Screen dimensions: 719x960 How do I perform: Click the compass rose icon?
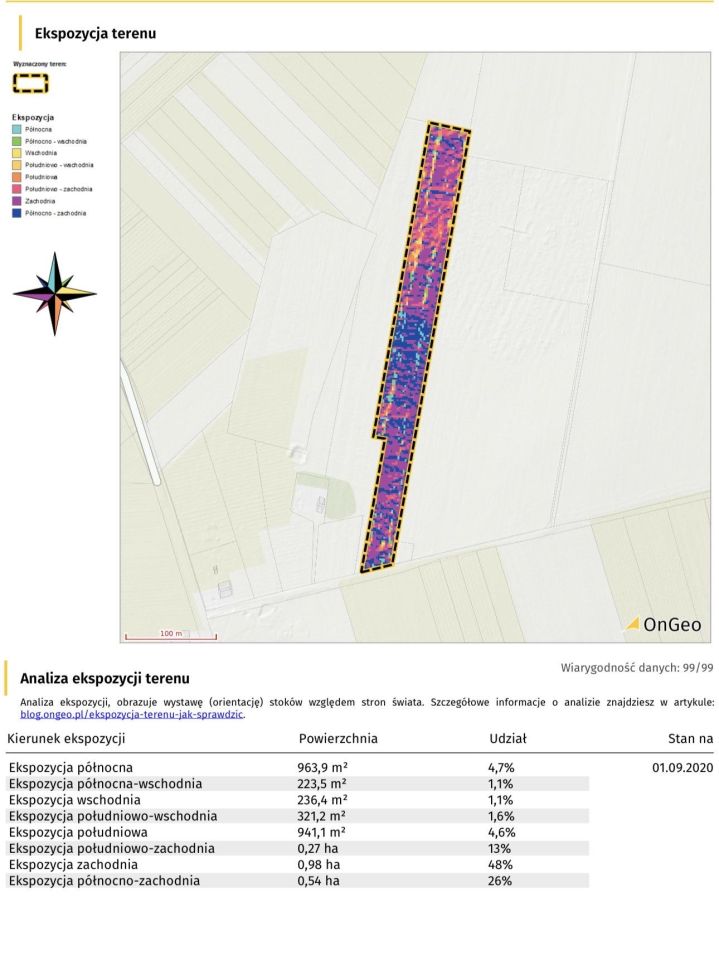(55, 293)
